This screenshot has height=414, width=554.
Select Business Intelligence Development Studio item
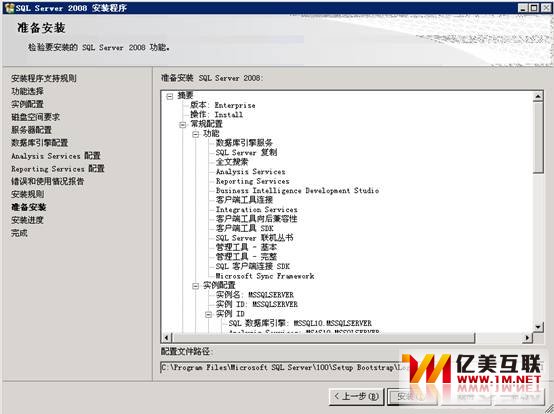click(x=297, y=191)
